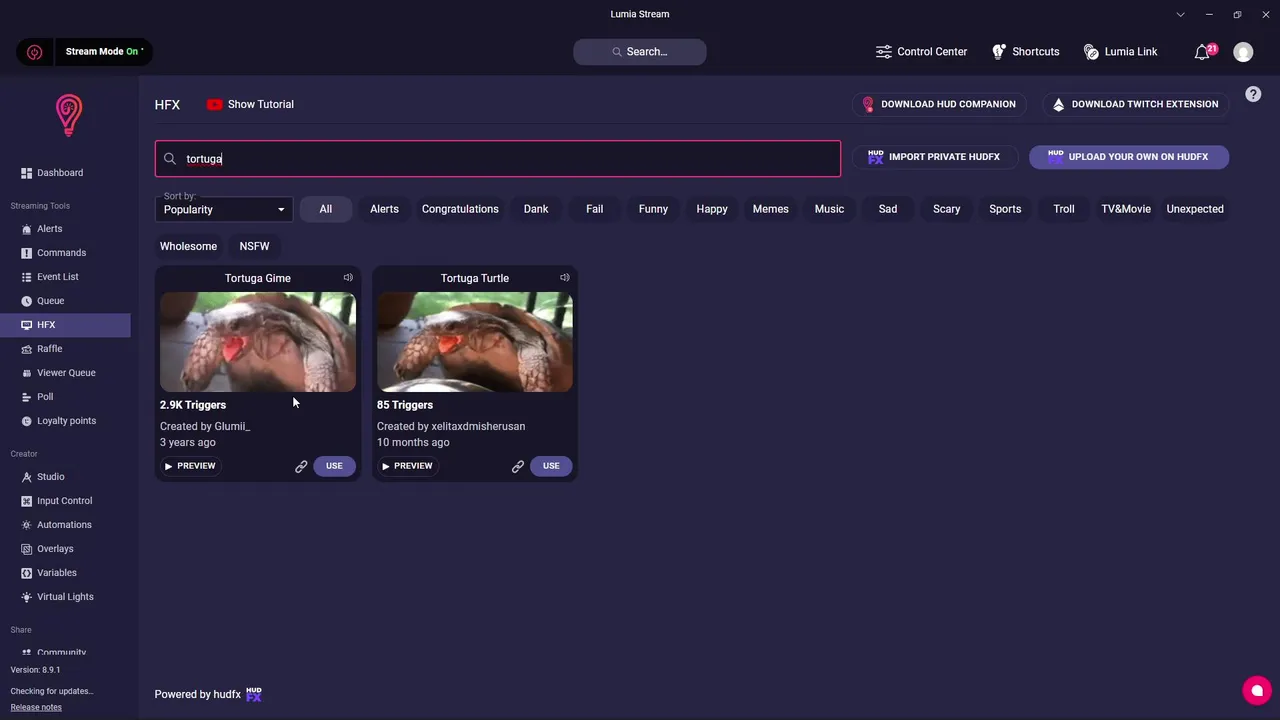This screenshot has height=720, width=1280.
Task: Filter by Dank category
Action: [x=536, y=209]
